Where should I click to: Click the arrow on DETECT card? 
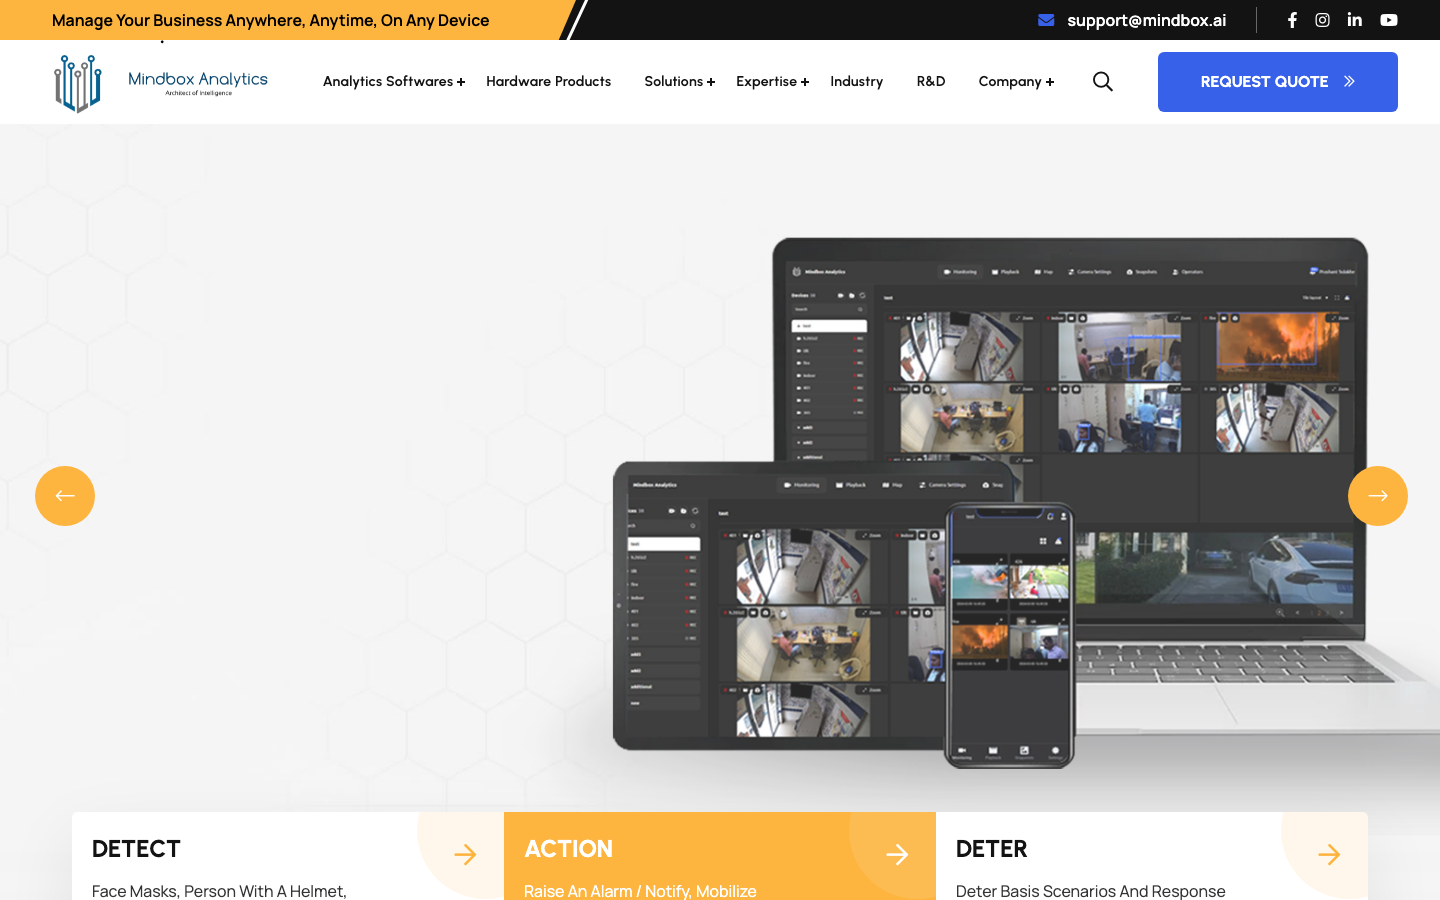click(x=465, y=855)
